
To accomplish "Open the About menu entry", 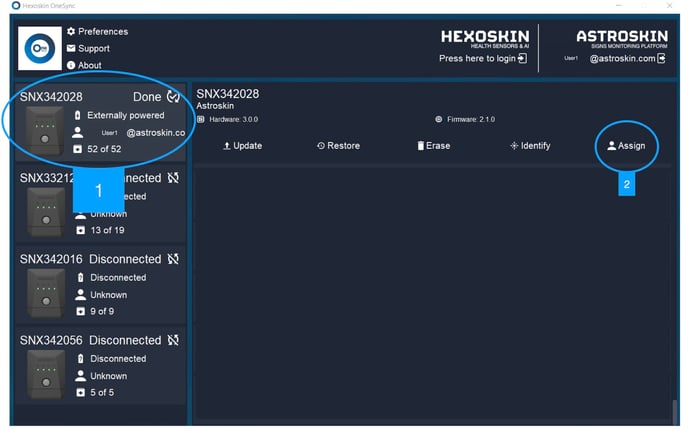I will coord(84,65).
